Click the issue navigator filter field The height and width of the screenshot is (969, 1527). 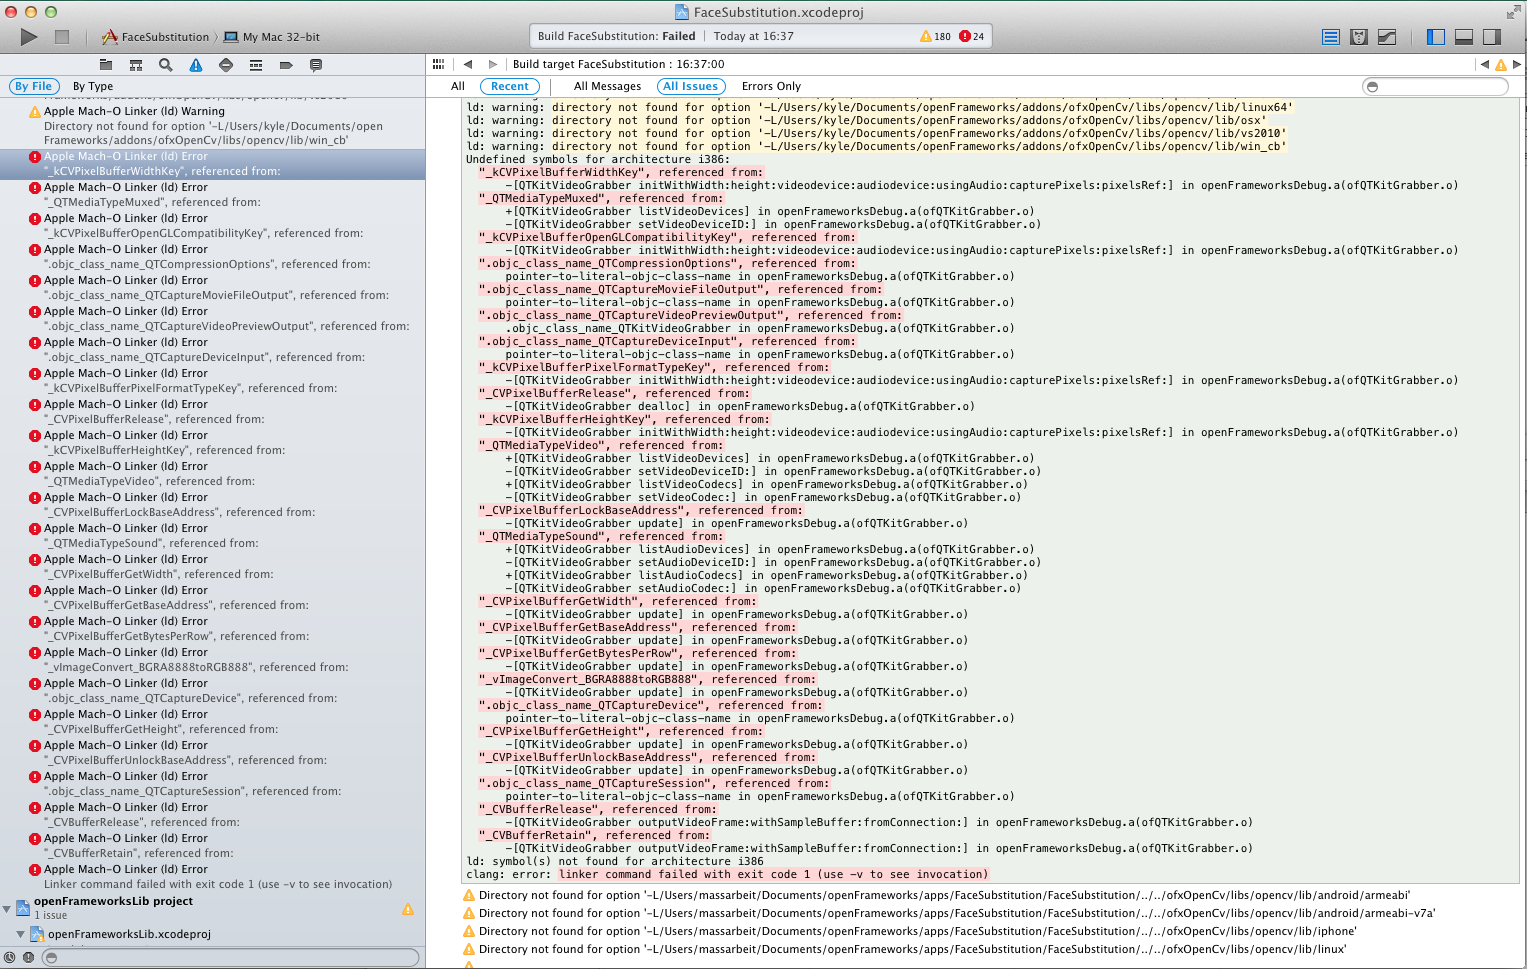coord(231,957)
